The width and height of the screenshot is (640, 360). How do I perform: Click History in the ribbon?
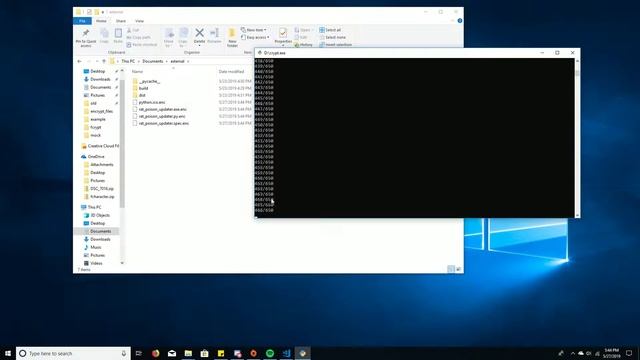303,44
